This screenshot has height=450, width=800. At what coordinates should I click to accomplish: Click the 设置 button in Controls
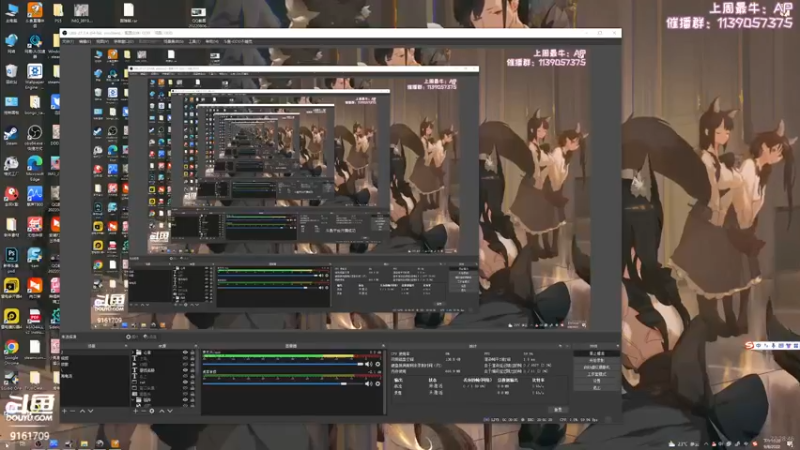click(597, 381)
